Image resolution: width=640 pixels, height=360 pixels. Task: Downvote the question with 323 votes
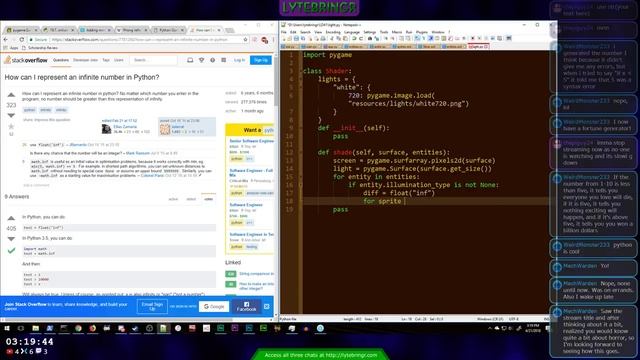click(11, 116)
